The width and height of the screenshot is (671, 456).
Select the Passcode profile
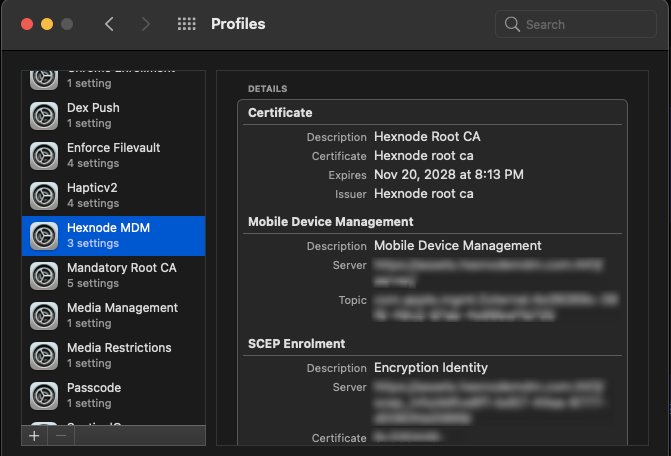tap(113, 396)
